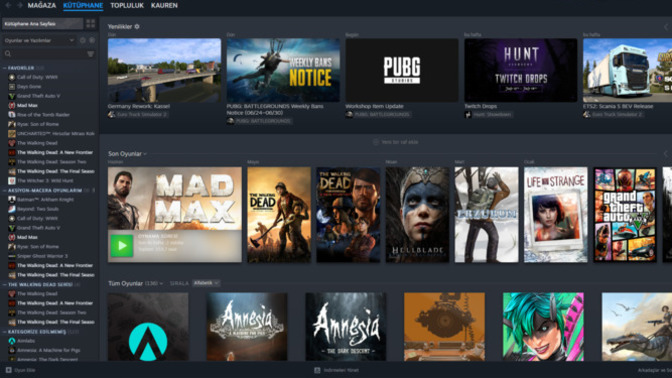Select The Witcher 3: Wild Hunt
Image resolution: width=672 pixels, height=378 pixels.
45,181
